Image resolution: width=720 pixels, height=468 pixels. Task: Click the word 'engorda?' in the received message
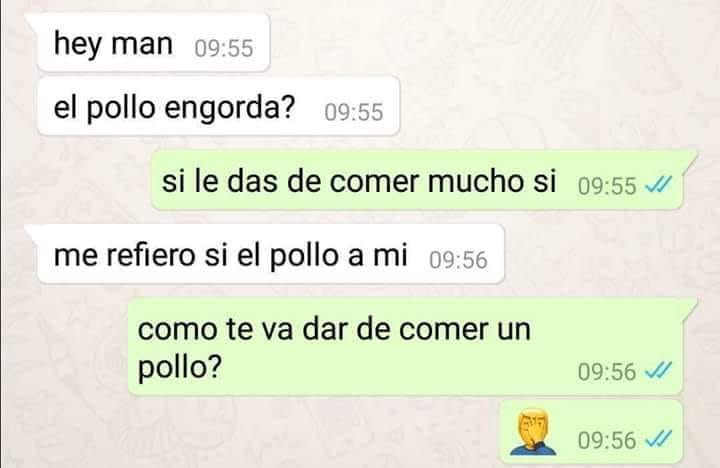[229, 108]
